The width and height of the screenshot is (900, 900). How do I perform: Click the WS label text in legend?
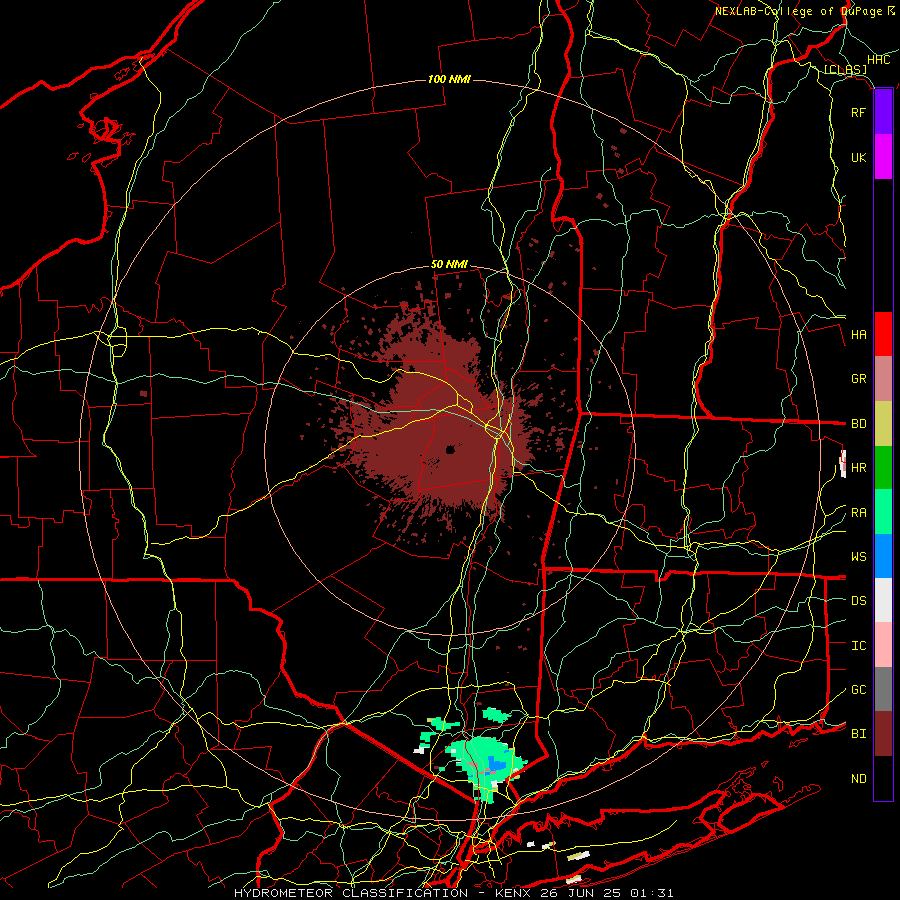tap(858, 557)
